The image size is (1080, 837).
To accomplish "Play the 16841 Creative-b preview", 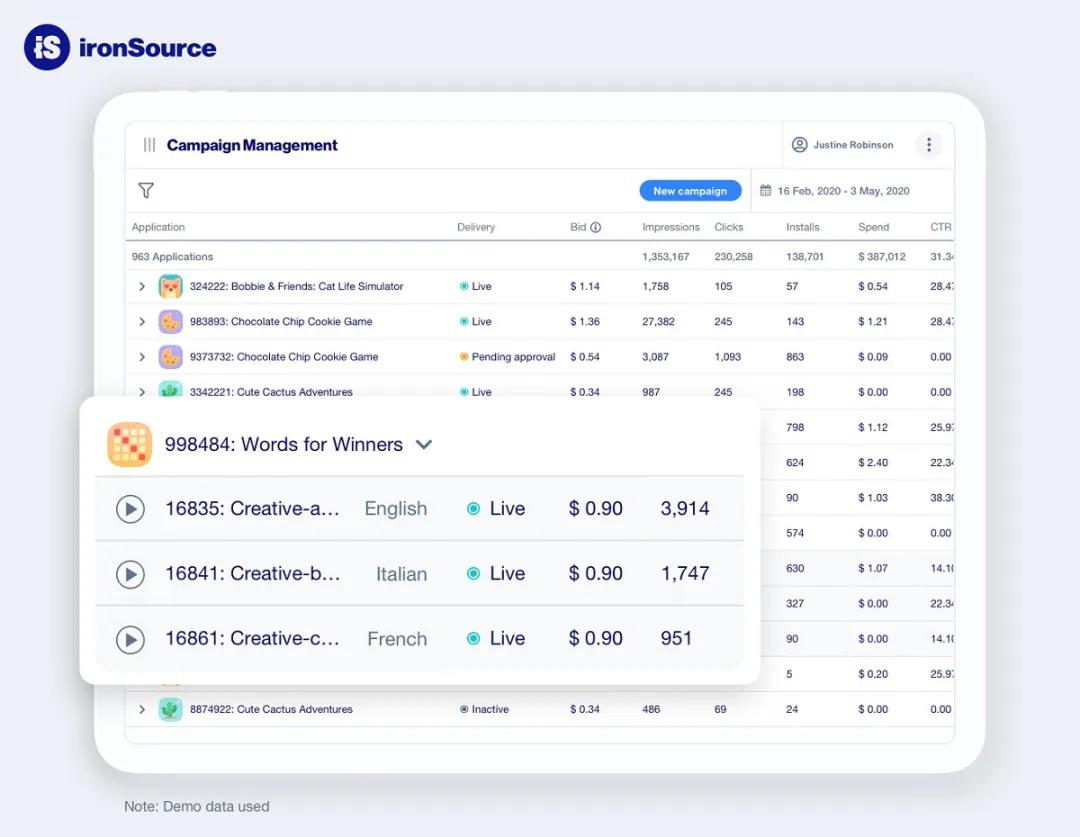I will coord(130,574).
